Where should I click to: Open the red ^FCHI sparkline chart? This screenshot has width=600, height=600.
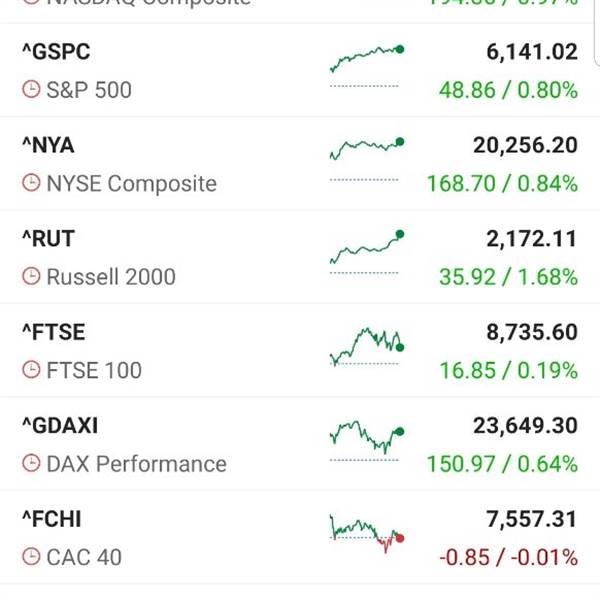[367, 534]
